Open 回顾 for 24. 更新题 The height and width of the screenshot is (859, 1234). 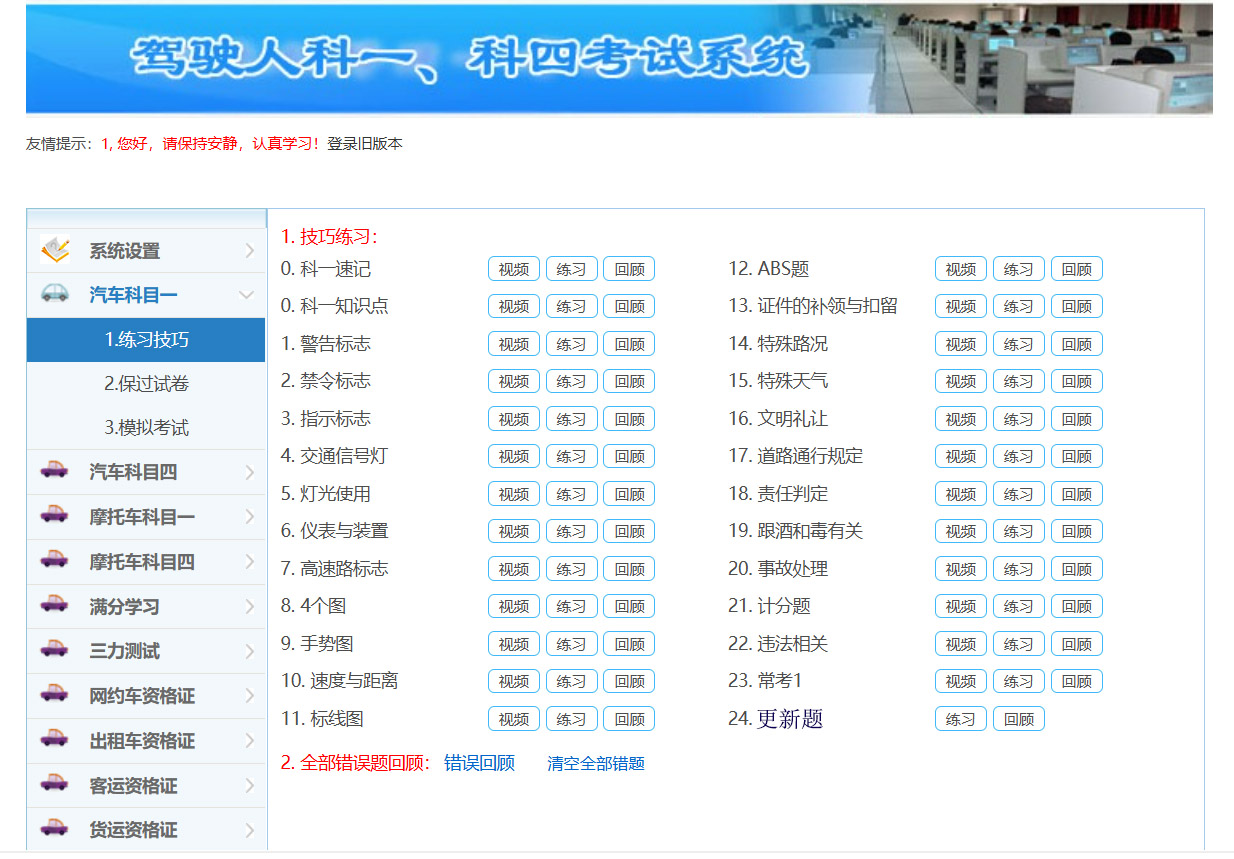(1018, 719)
